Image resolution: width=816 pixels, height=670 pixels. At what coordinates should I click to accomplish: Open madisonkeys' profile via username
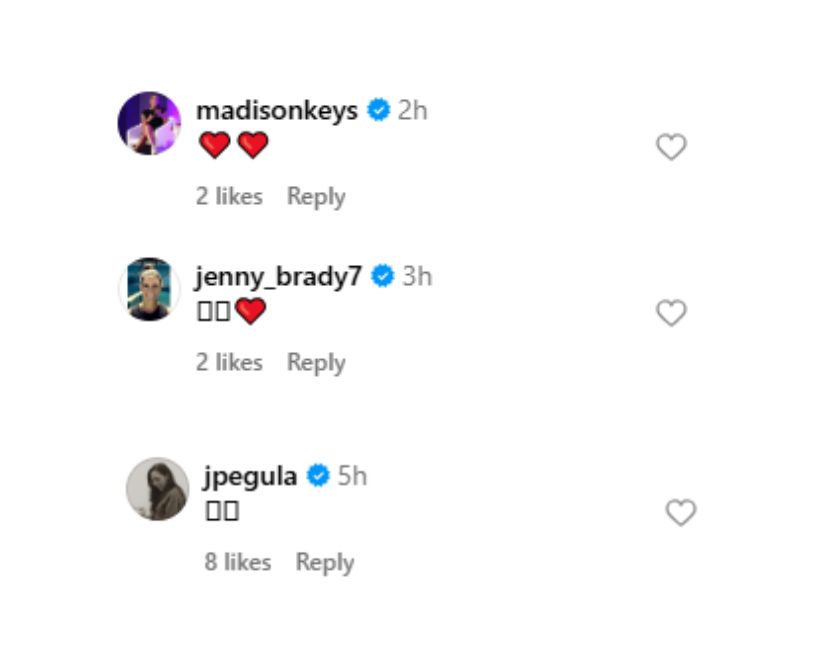281,112
